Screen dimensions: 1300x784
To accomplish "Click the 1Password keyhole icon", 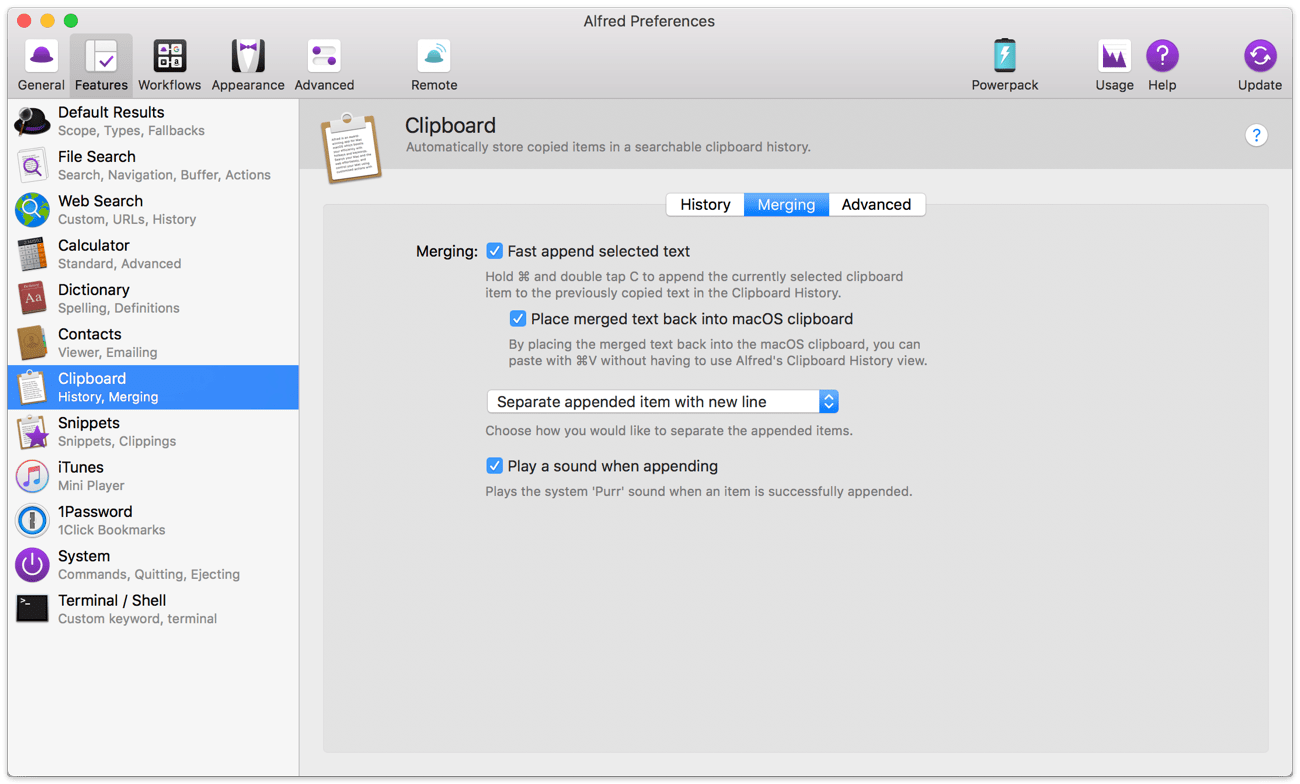I will (32, 520).
